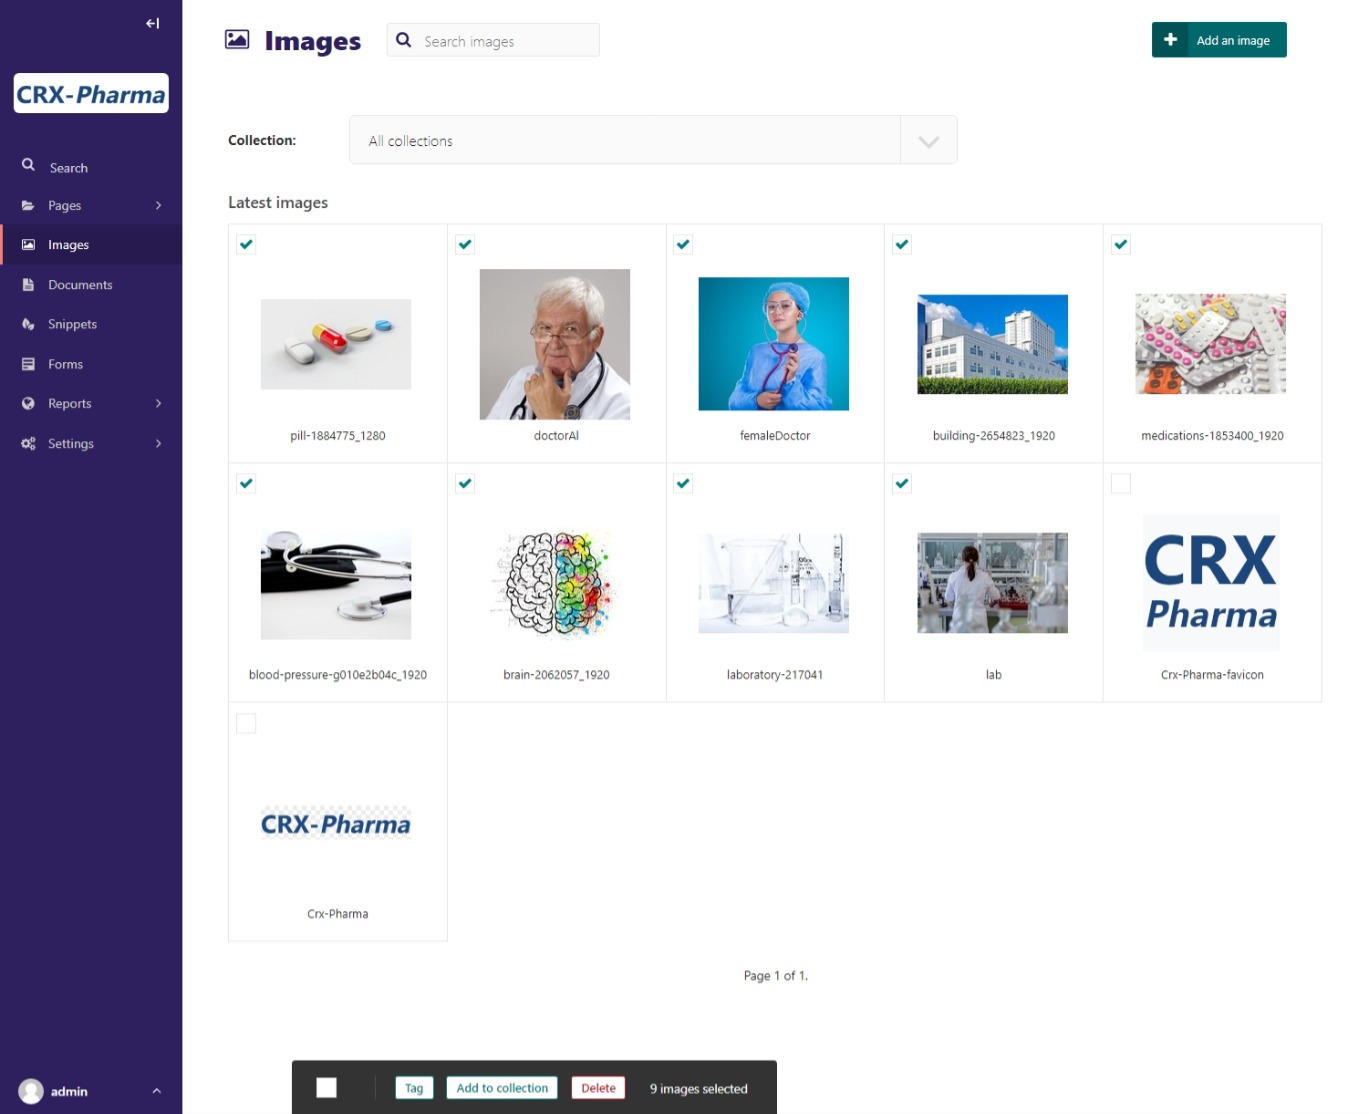Open Images in the sidebar menu
The image size is (1369, 1114).
(x=68, y=245)
